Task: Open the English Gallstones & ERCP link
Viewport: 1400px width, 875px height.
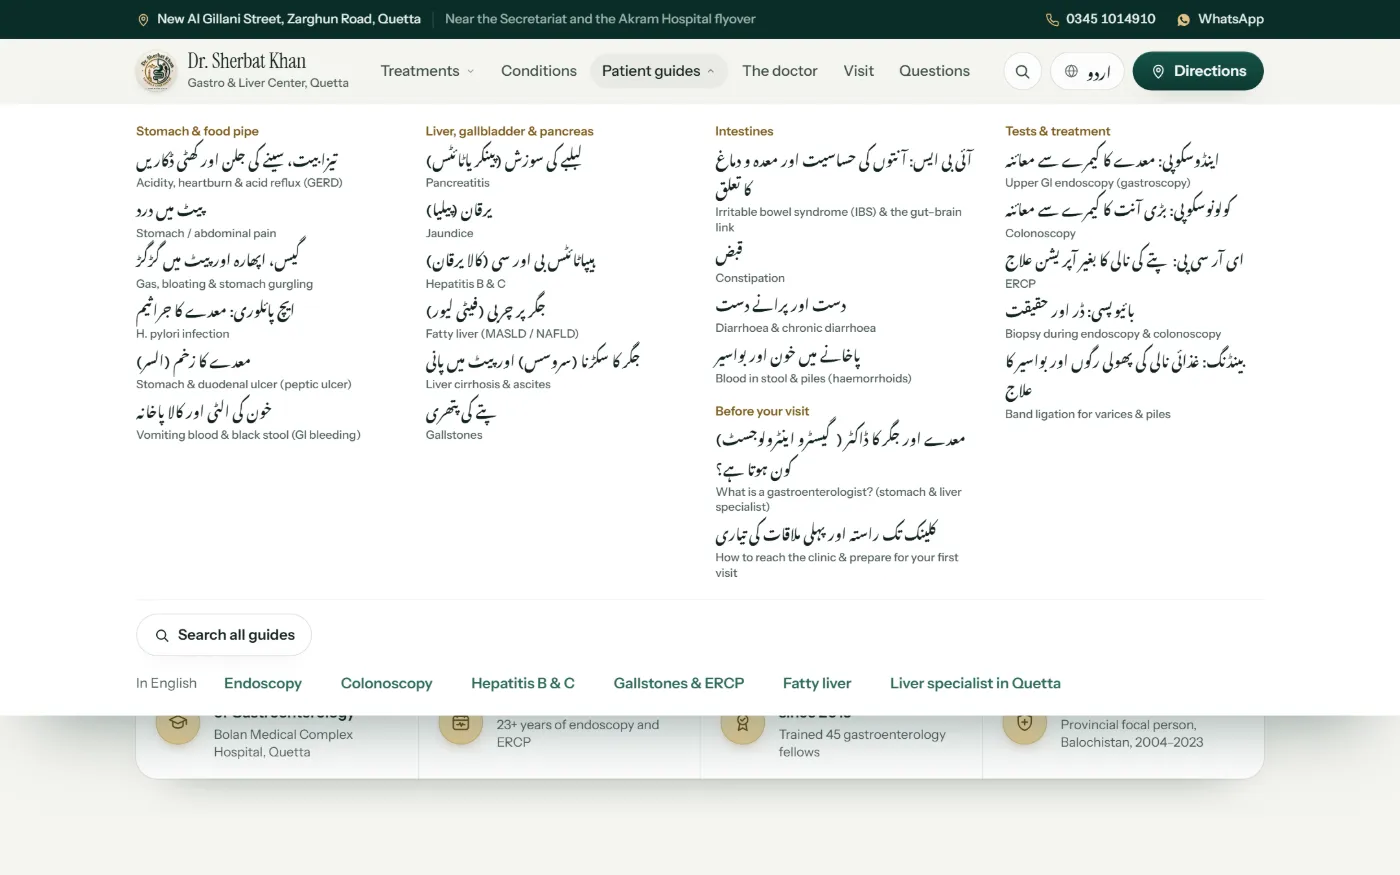Action: pos(679,684)
